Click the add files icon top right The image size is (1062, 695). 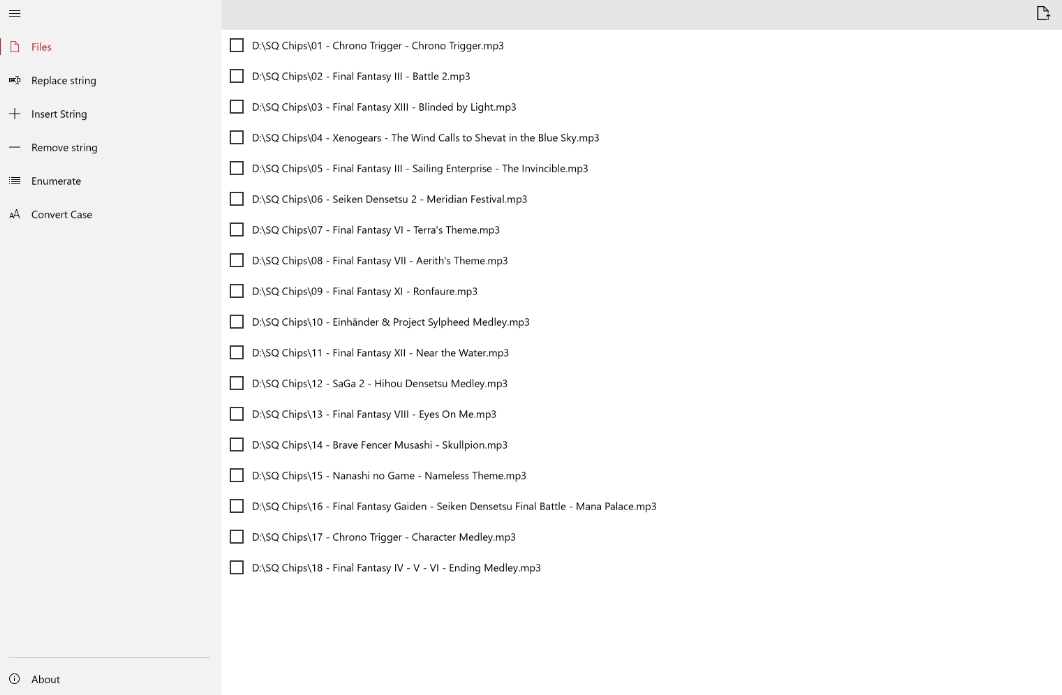[1043, 13]
